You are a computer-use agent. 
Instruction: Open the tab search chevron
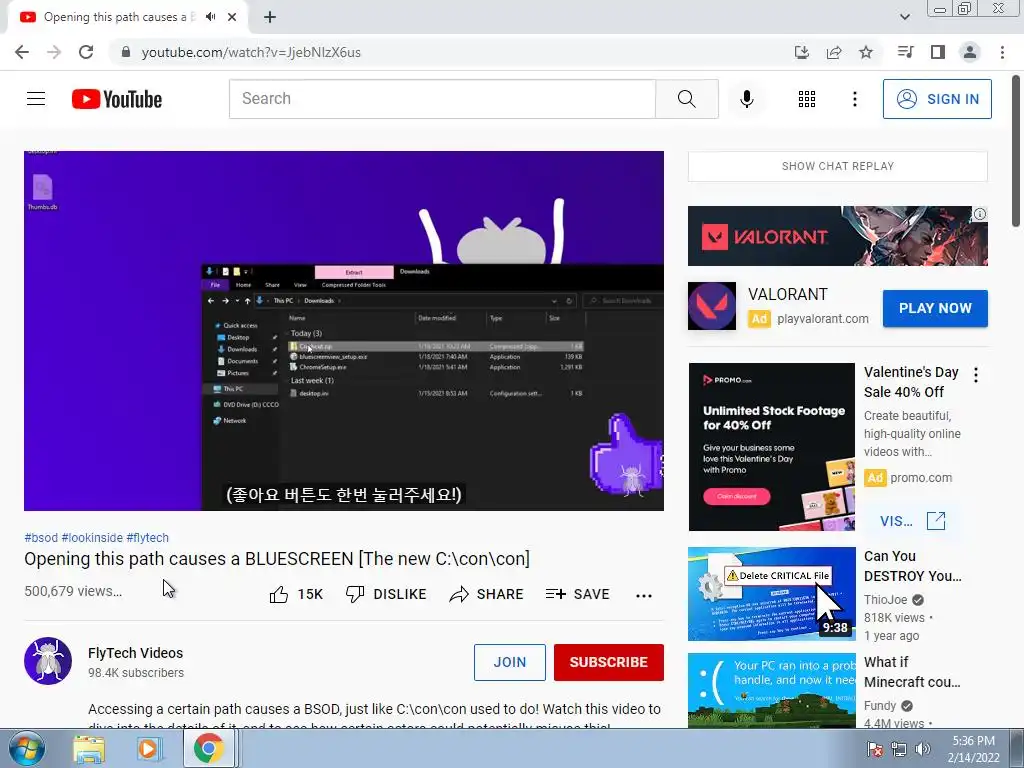905,17
